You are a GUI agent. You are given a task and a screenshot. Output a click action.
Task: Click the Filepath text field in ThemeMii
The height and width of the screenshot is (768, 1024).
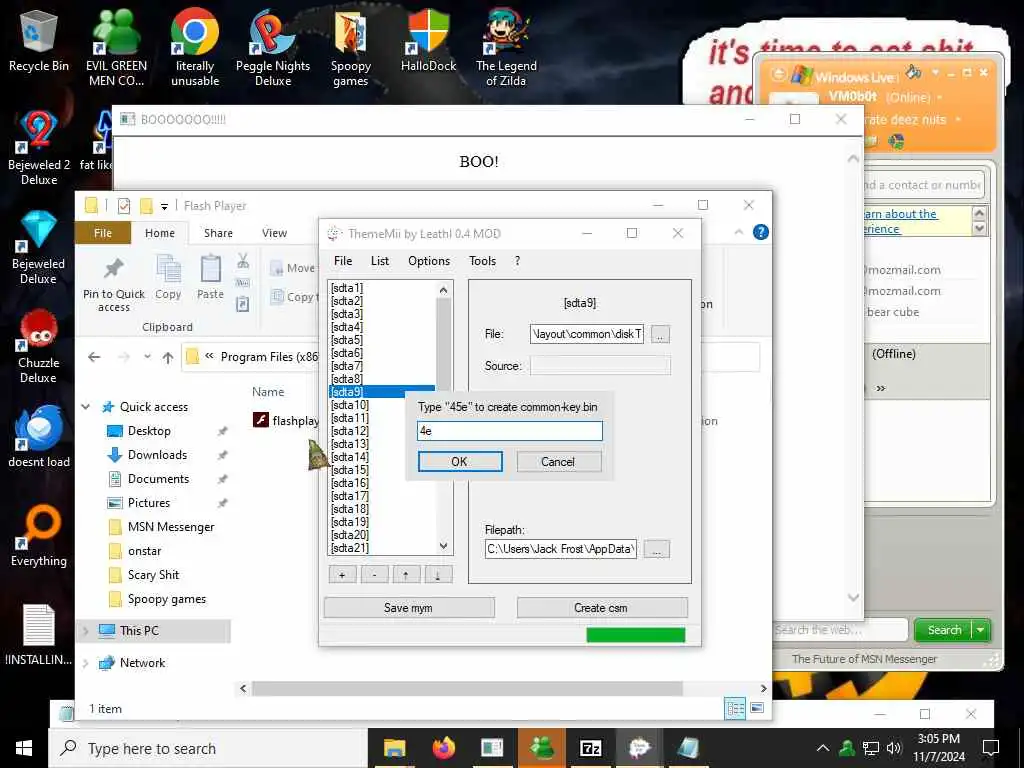(560, 549)
